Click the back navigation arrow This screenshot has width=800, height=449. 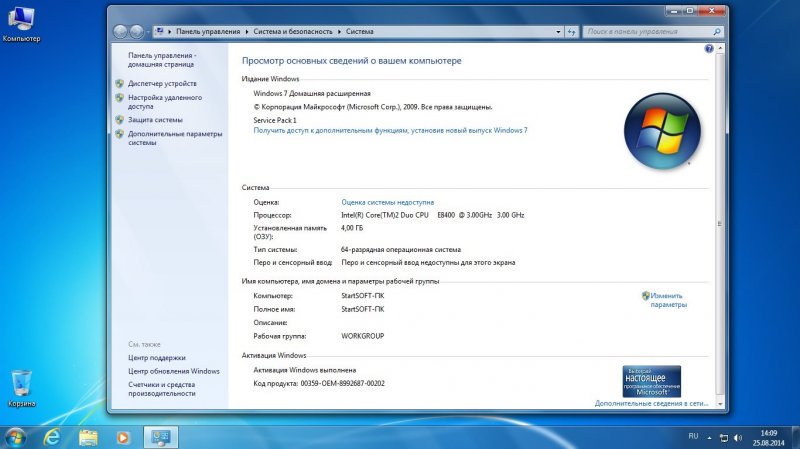(x=120, y=32)
